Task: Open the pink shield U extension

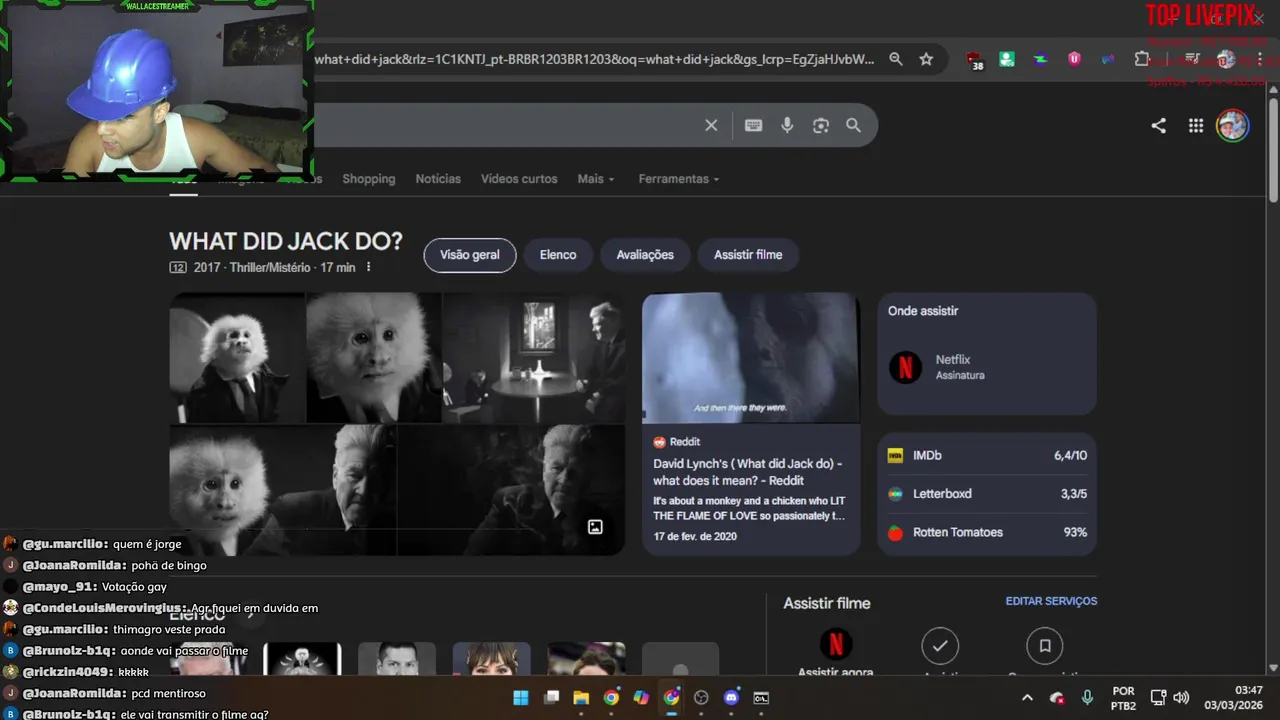Action: click(1074, 59)
